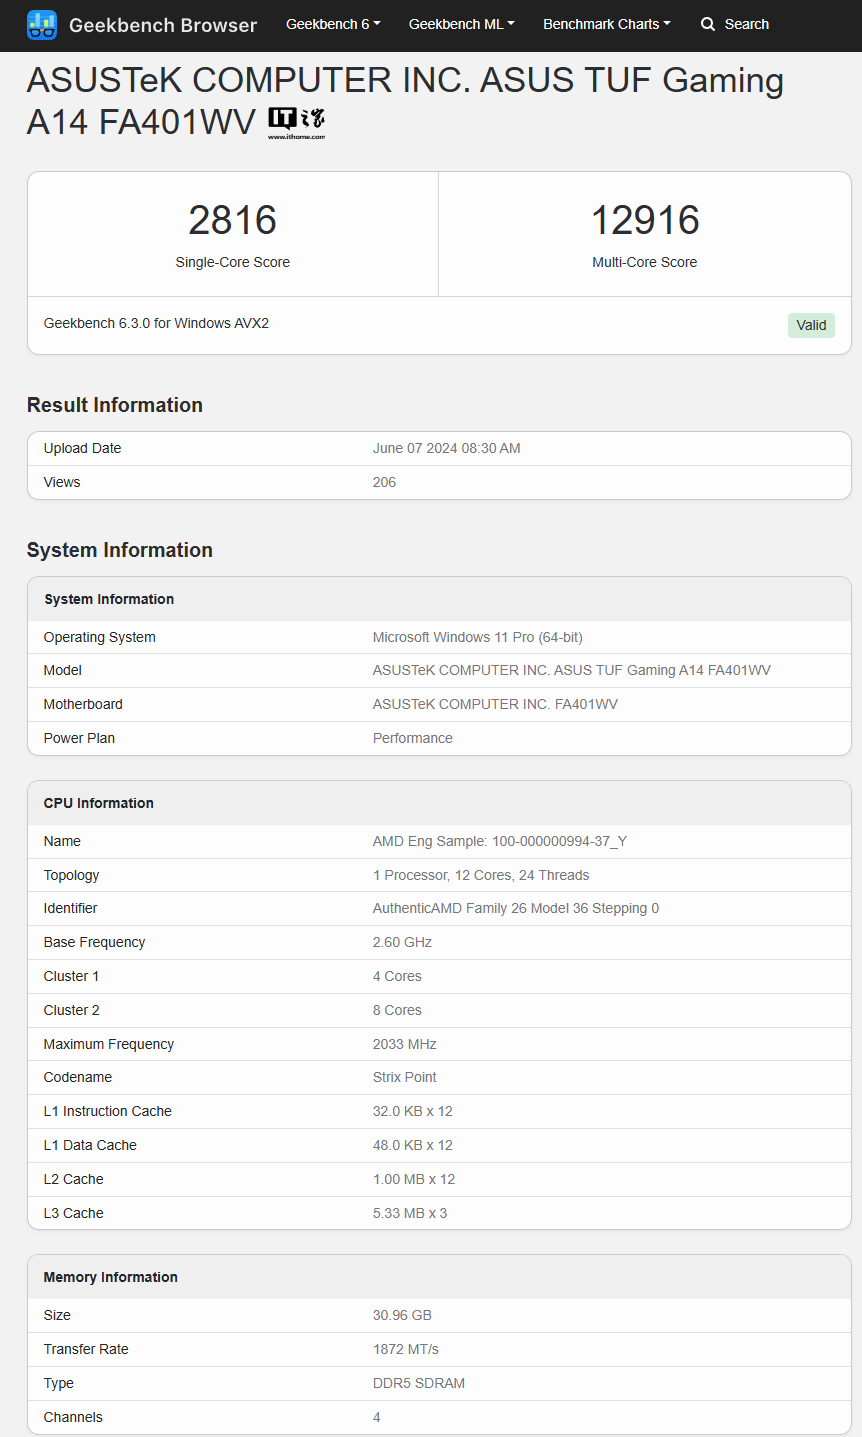
Task: Click the search magnifier icon
Action: [x=708, y=24]
